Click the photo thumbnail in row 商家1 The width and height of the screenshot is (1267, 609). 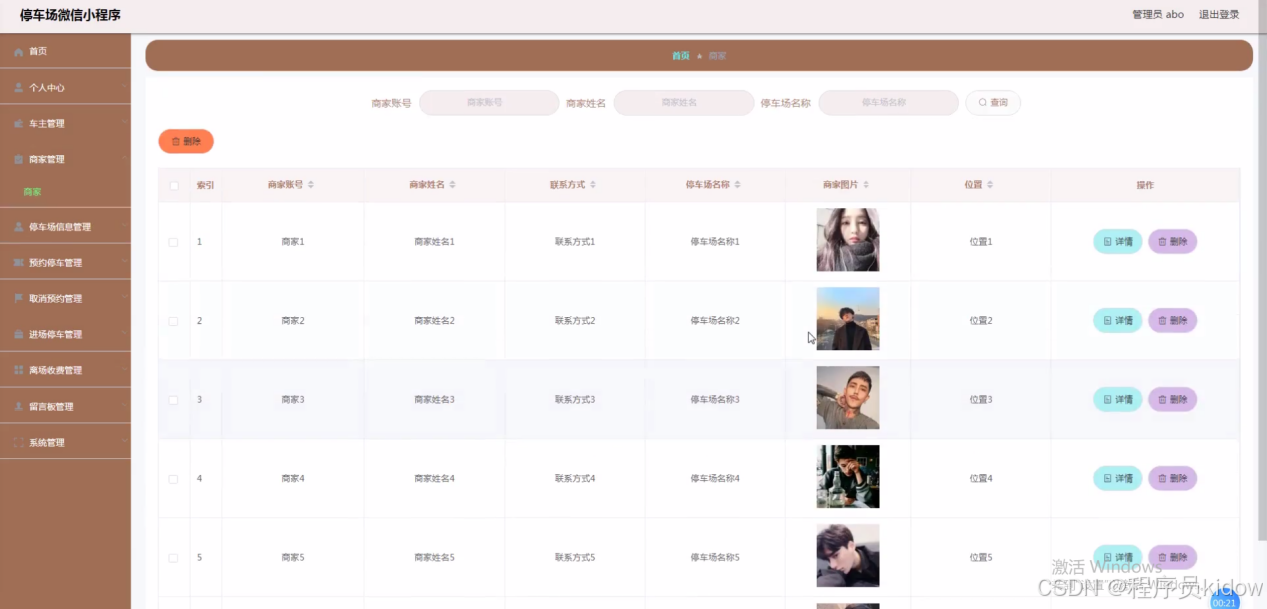(848, 240)
